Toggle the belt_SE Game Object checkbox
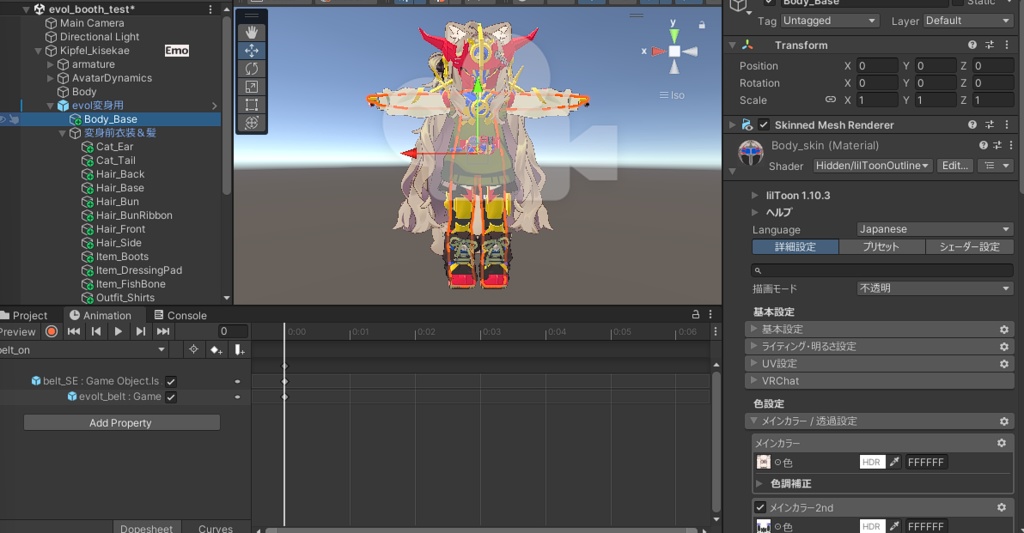The height and width of the screenshot is (533, 1024). (x=171, y=381)
